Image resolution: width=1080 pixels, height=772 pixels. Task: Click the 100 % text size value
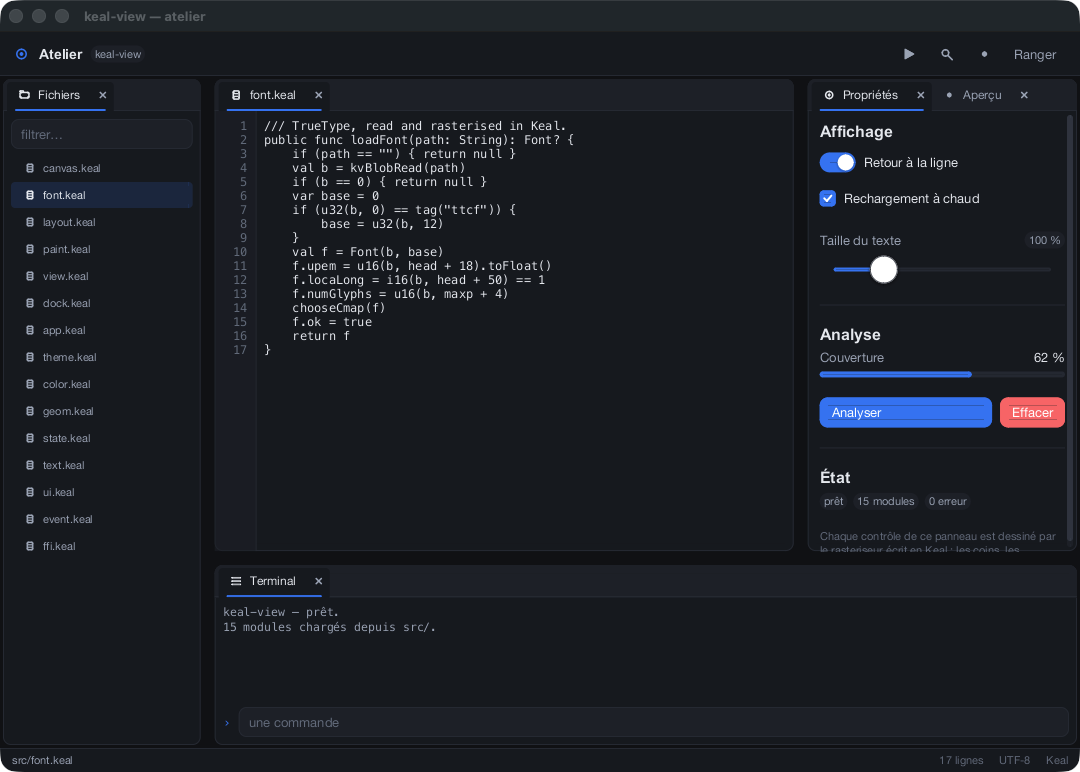click(x=1044, y=240)
